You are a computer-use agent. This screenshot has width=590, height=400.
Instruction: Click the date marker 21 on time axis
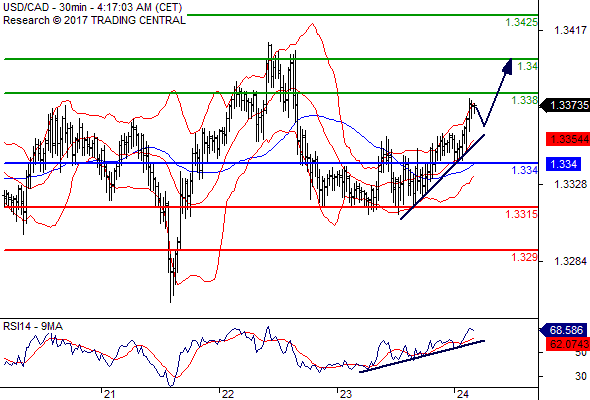pyautogui.click(x=109, y=394)
